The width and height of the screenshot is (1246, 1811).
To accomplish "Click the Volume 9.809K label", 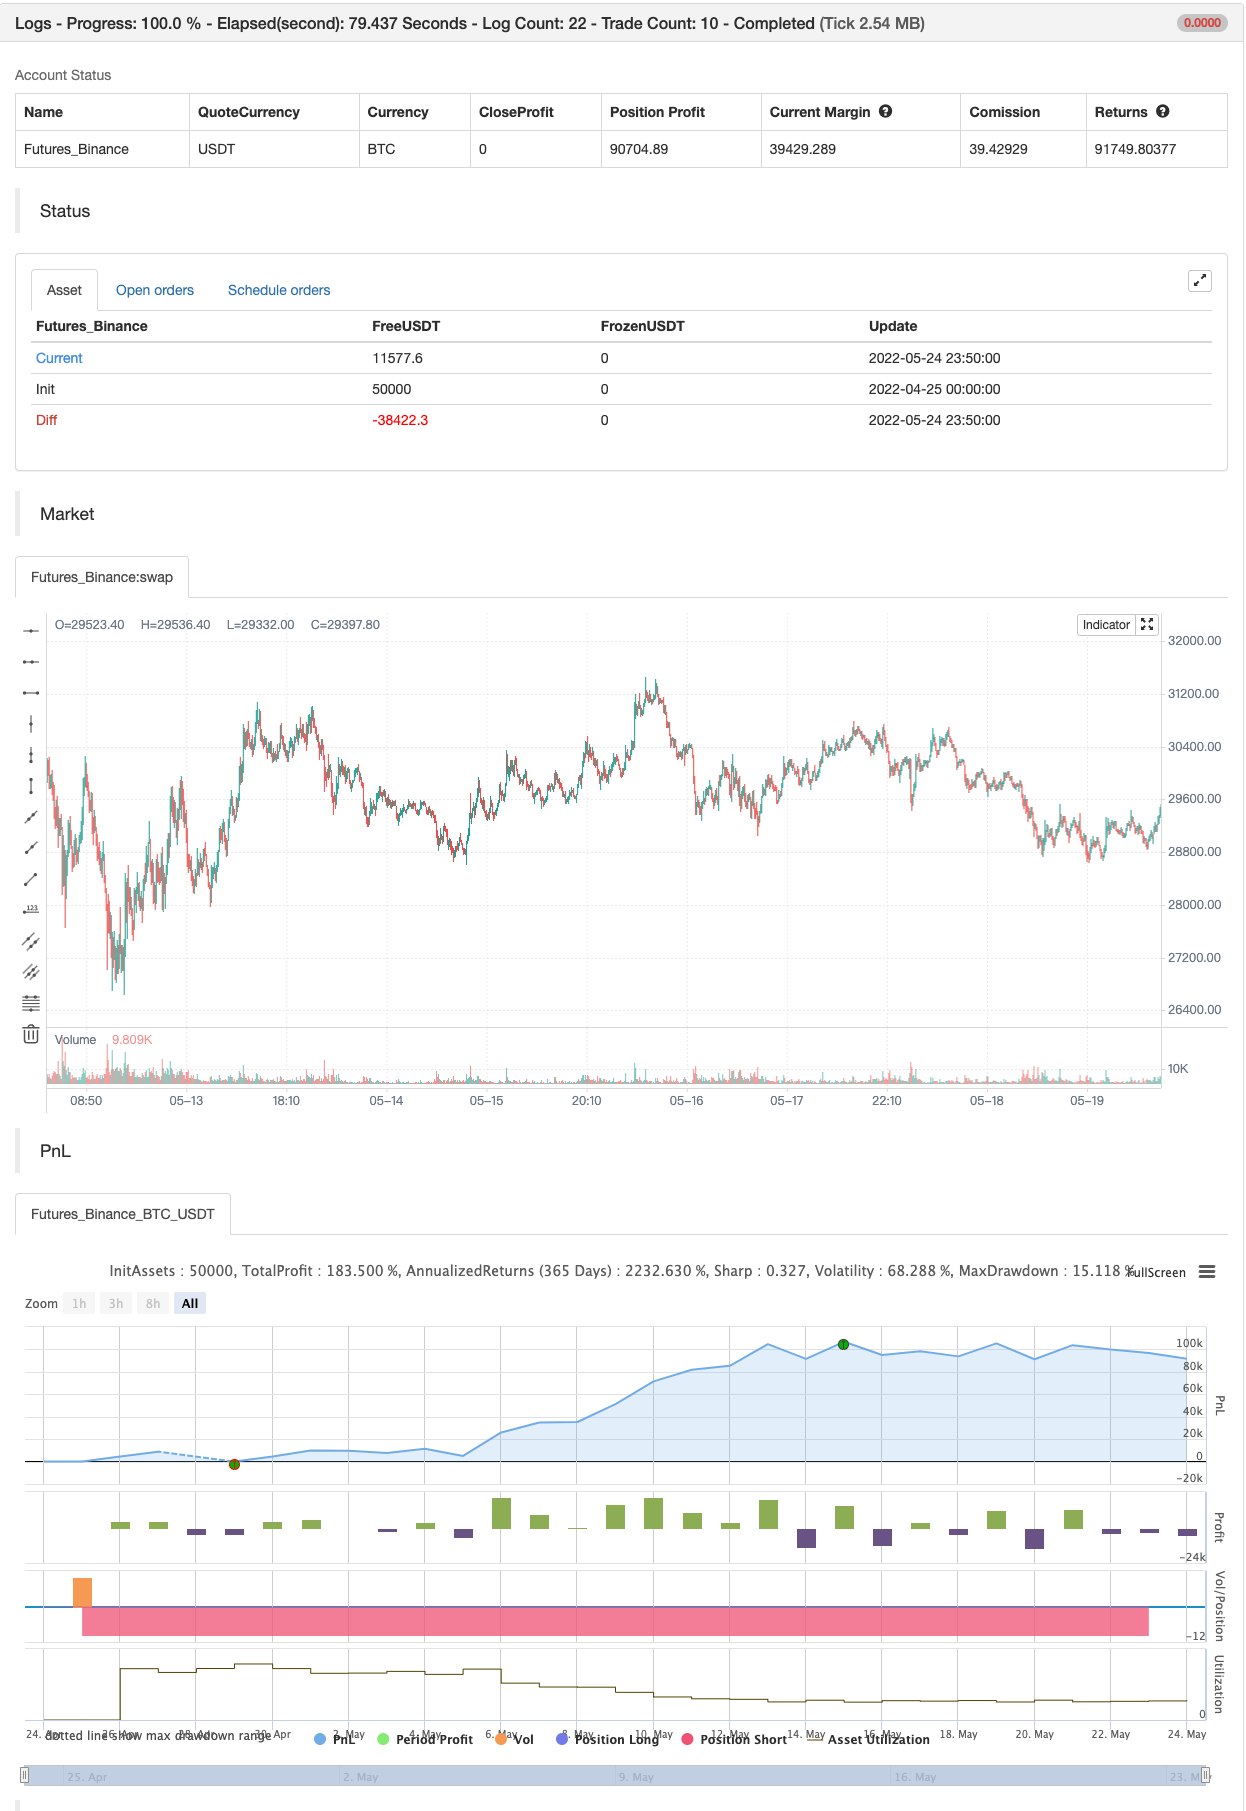I will [x=104, y=1039].
